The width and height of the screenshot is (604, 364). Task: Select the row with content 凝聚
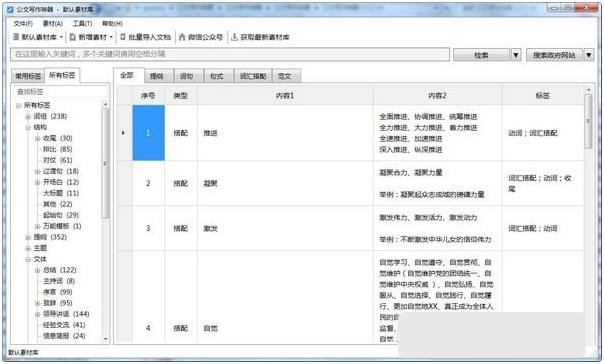click(351, 183)
